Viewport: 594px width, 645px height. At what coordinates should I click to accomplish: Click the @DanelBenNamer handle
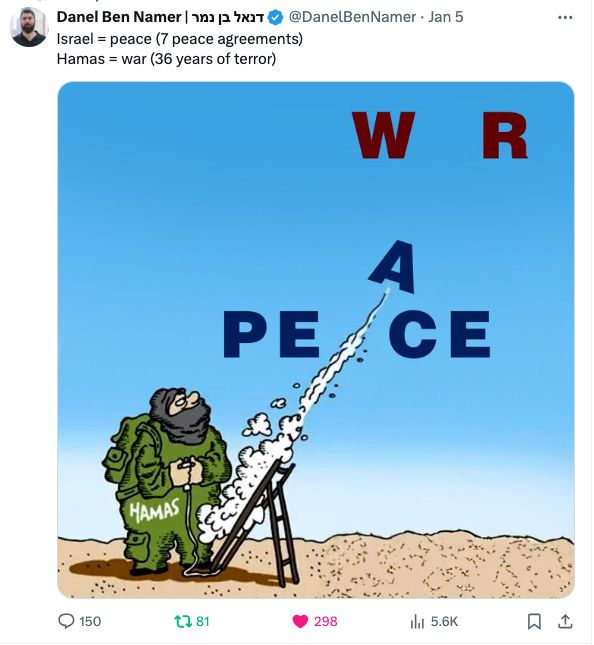[x=353, y=17]
